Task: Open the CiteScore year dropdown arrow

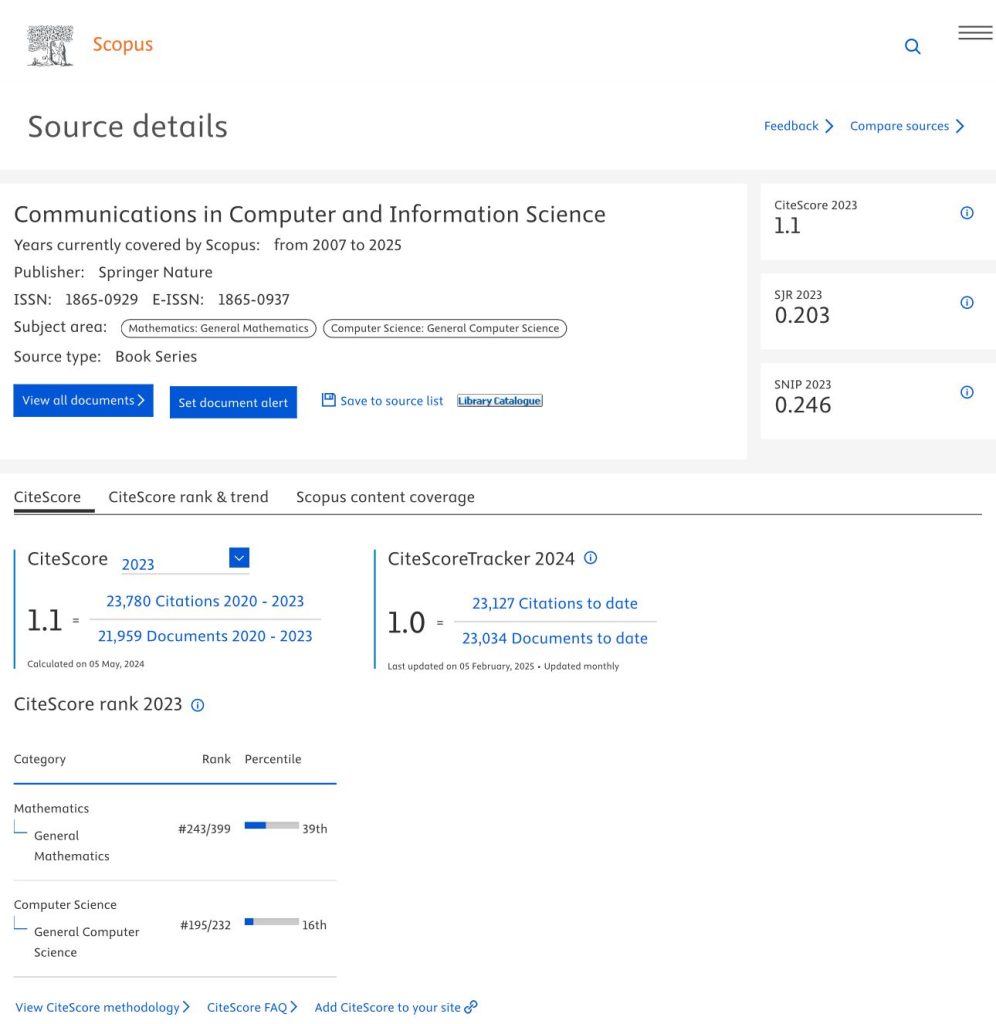Action: [x=239, y=558]
